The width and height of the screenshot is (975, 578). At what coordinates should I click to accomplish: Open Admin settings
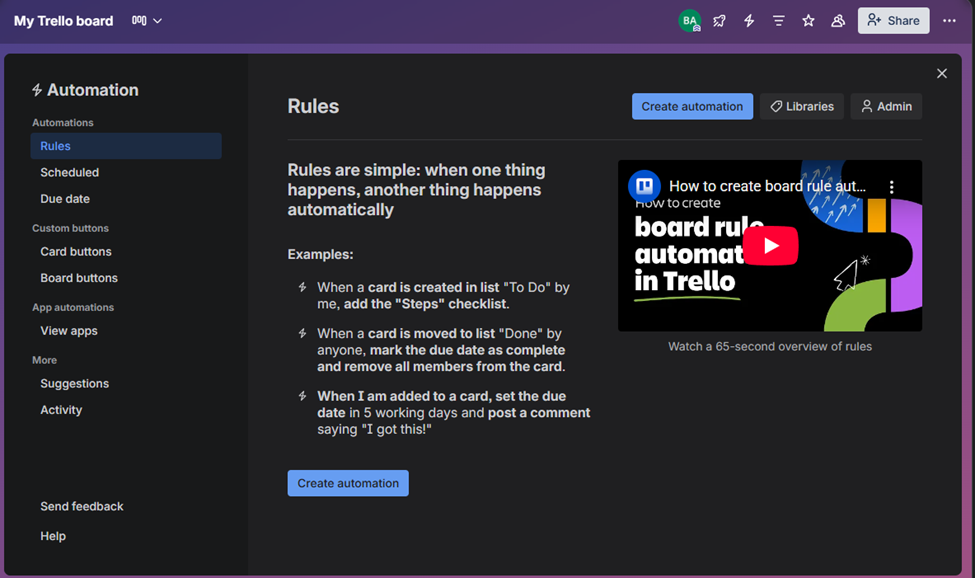[x=886, y=106]
